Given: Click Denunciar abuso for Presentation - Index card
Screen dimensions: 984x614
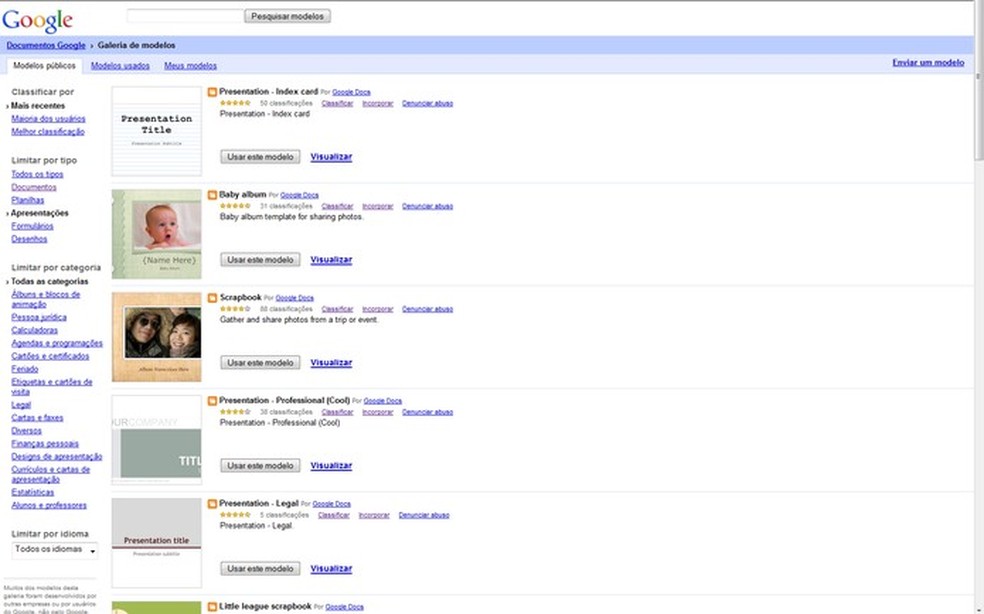Looking at the screenshot, I should pyautogui.click(x=427, y=103).
